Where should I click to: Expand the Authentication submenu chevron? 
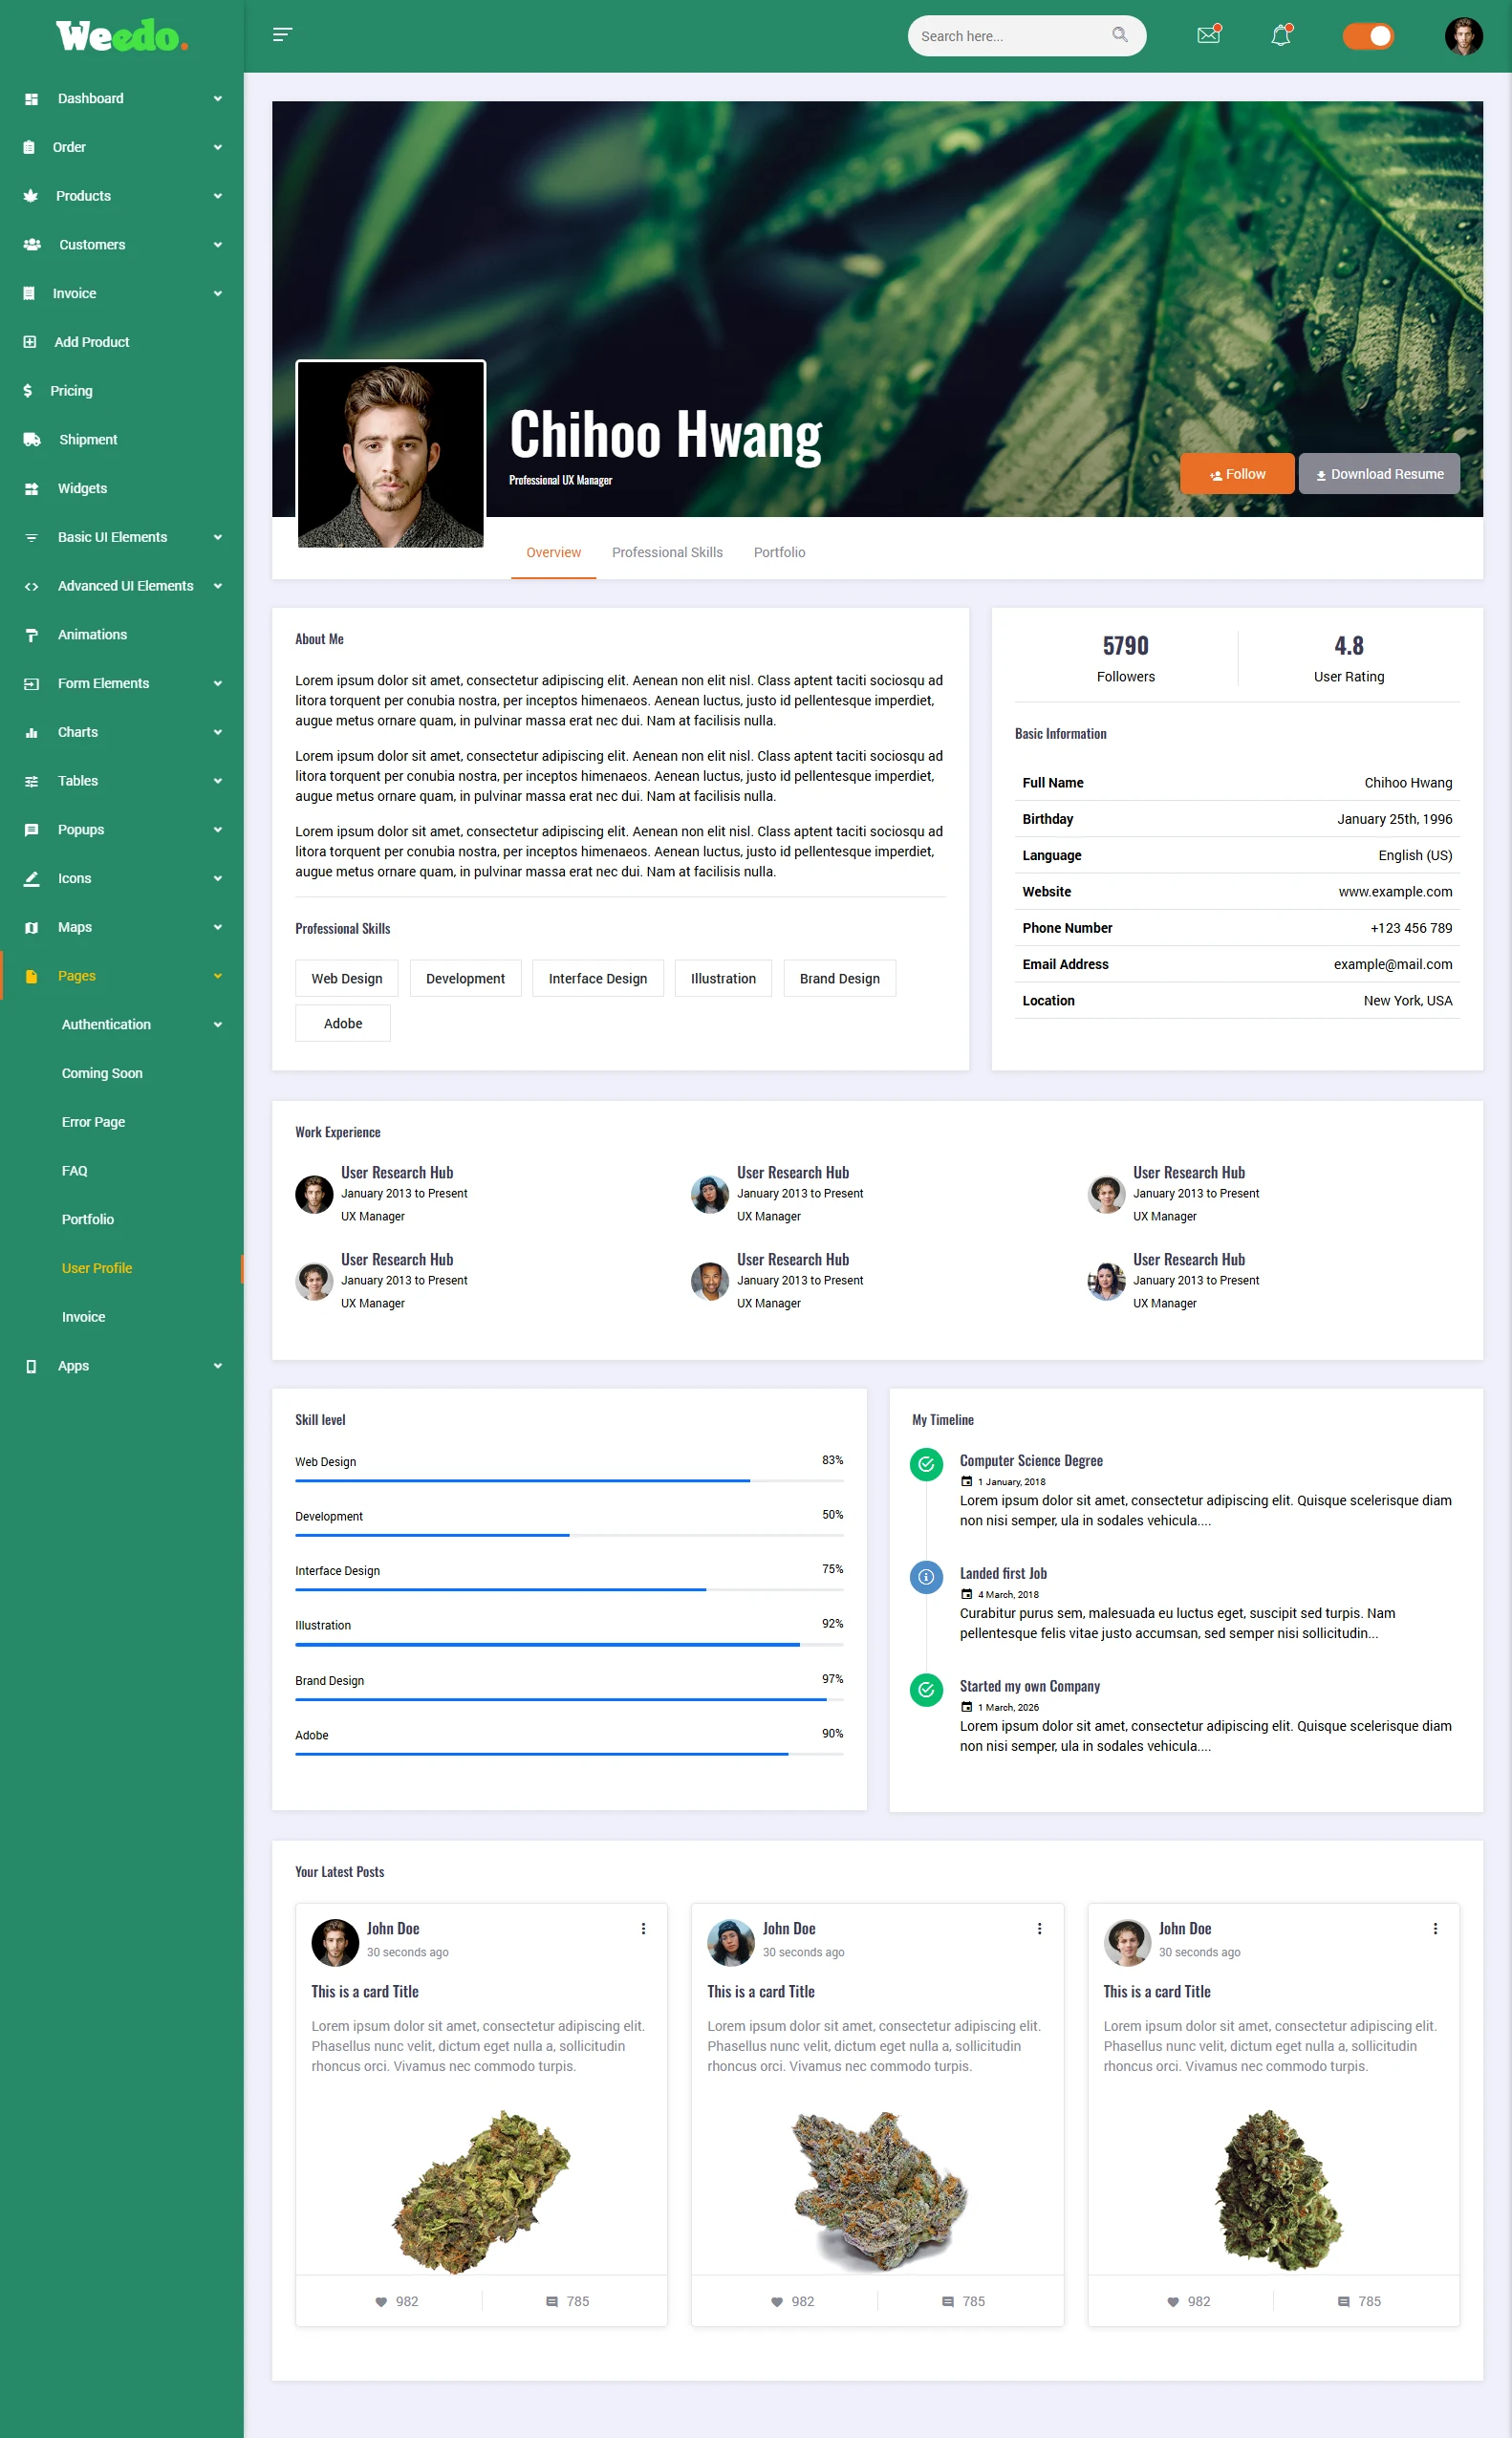coord(218,1025)
